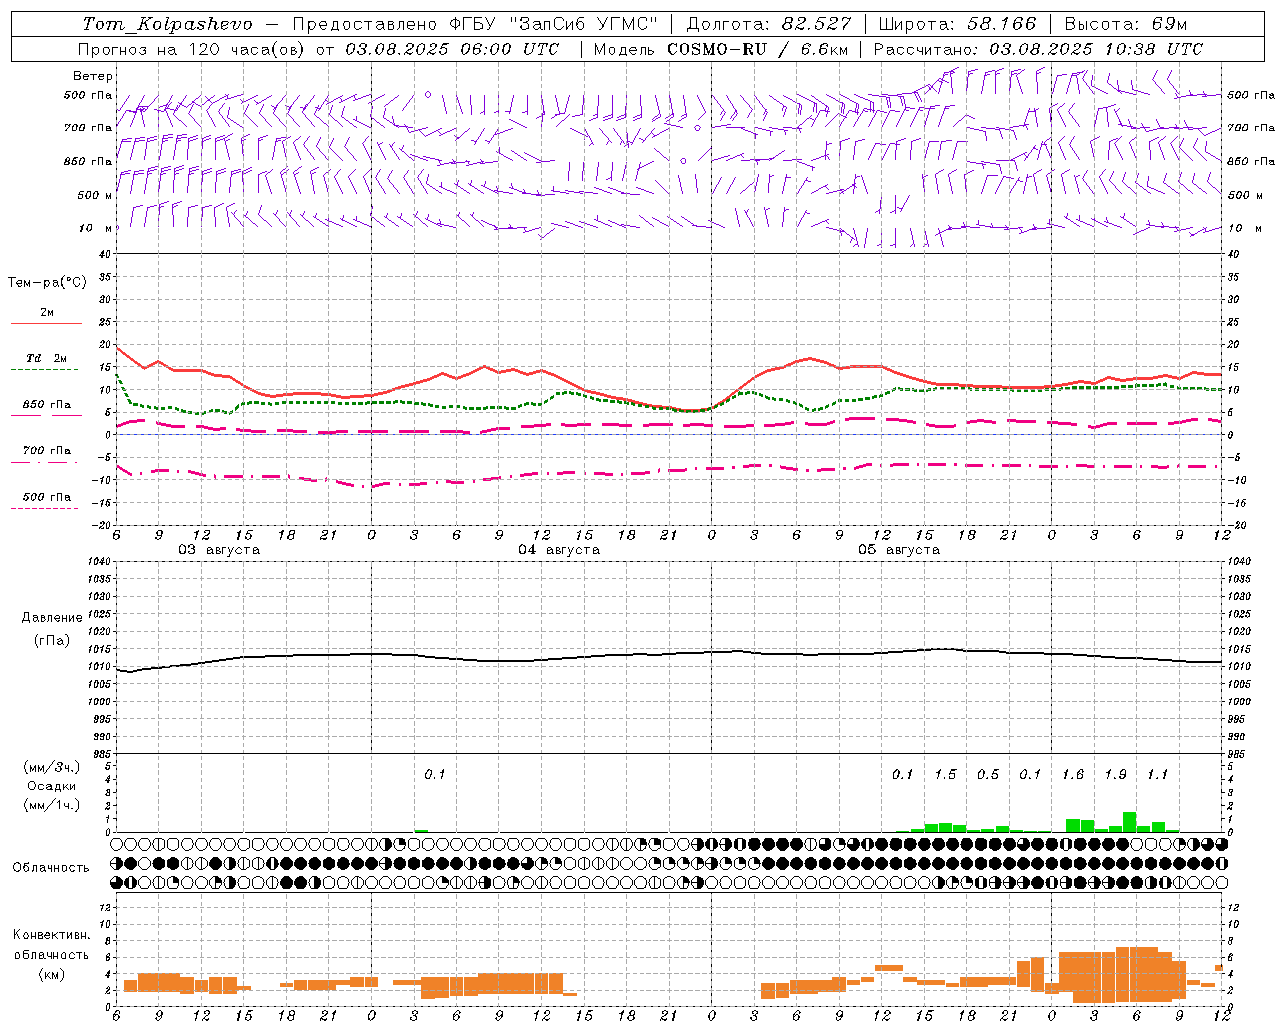Click the Высота: 69м elevation text
1280x1024 pixels.
tap(1125, 24)
